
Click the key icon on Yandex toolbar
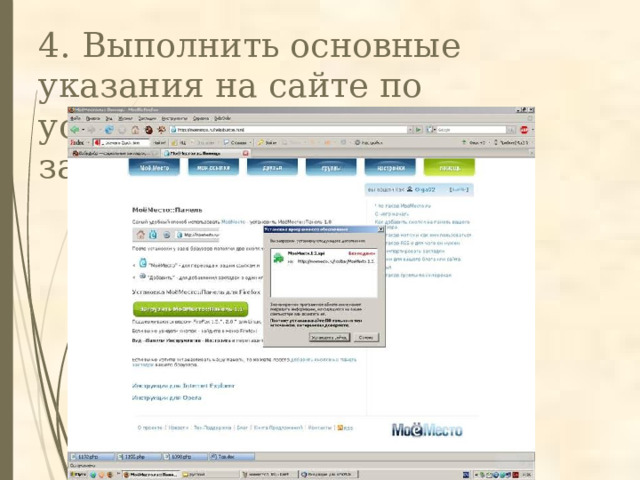click(x=260, y=142)
